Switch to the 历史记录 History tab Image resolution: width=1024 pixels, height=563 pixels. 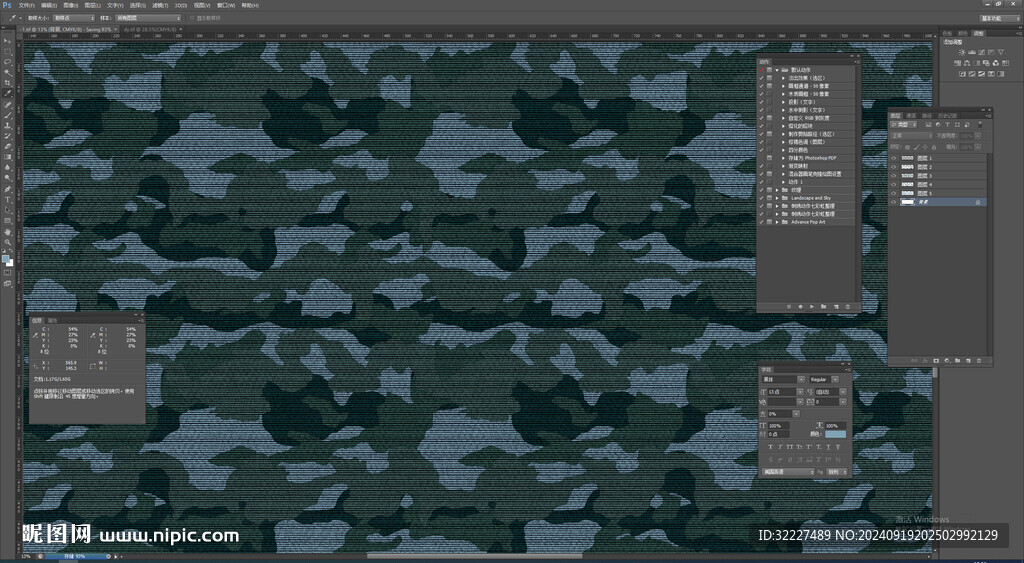pos(947,116)
